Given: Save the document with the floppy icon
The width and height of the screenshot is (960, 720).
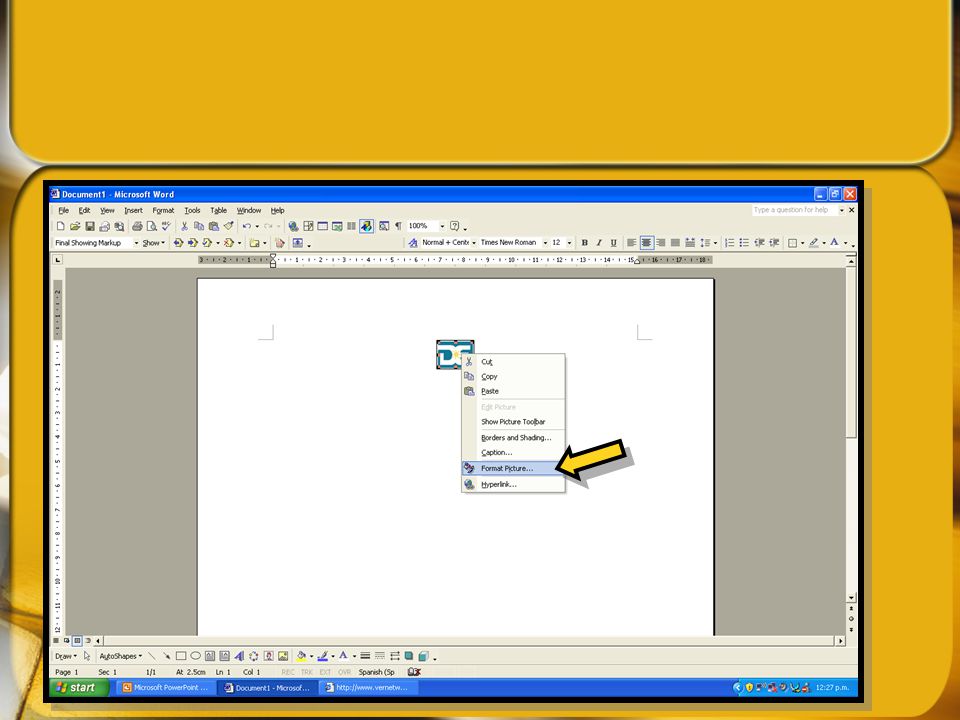Looking at the screenshot, I should [x=89, y=227].
